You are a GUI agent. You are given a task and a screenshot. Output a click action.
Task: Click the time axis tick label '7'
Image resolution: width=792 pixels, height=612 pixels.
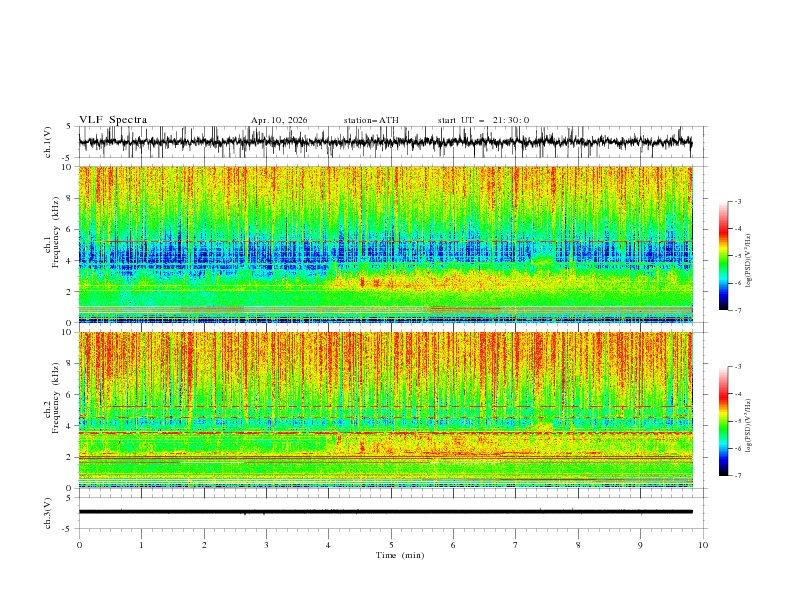click(x=516, y=545)
